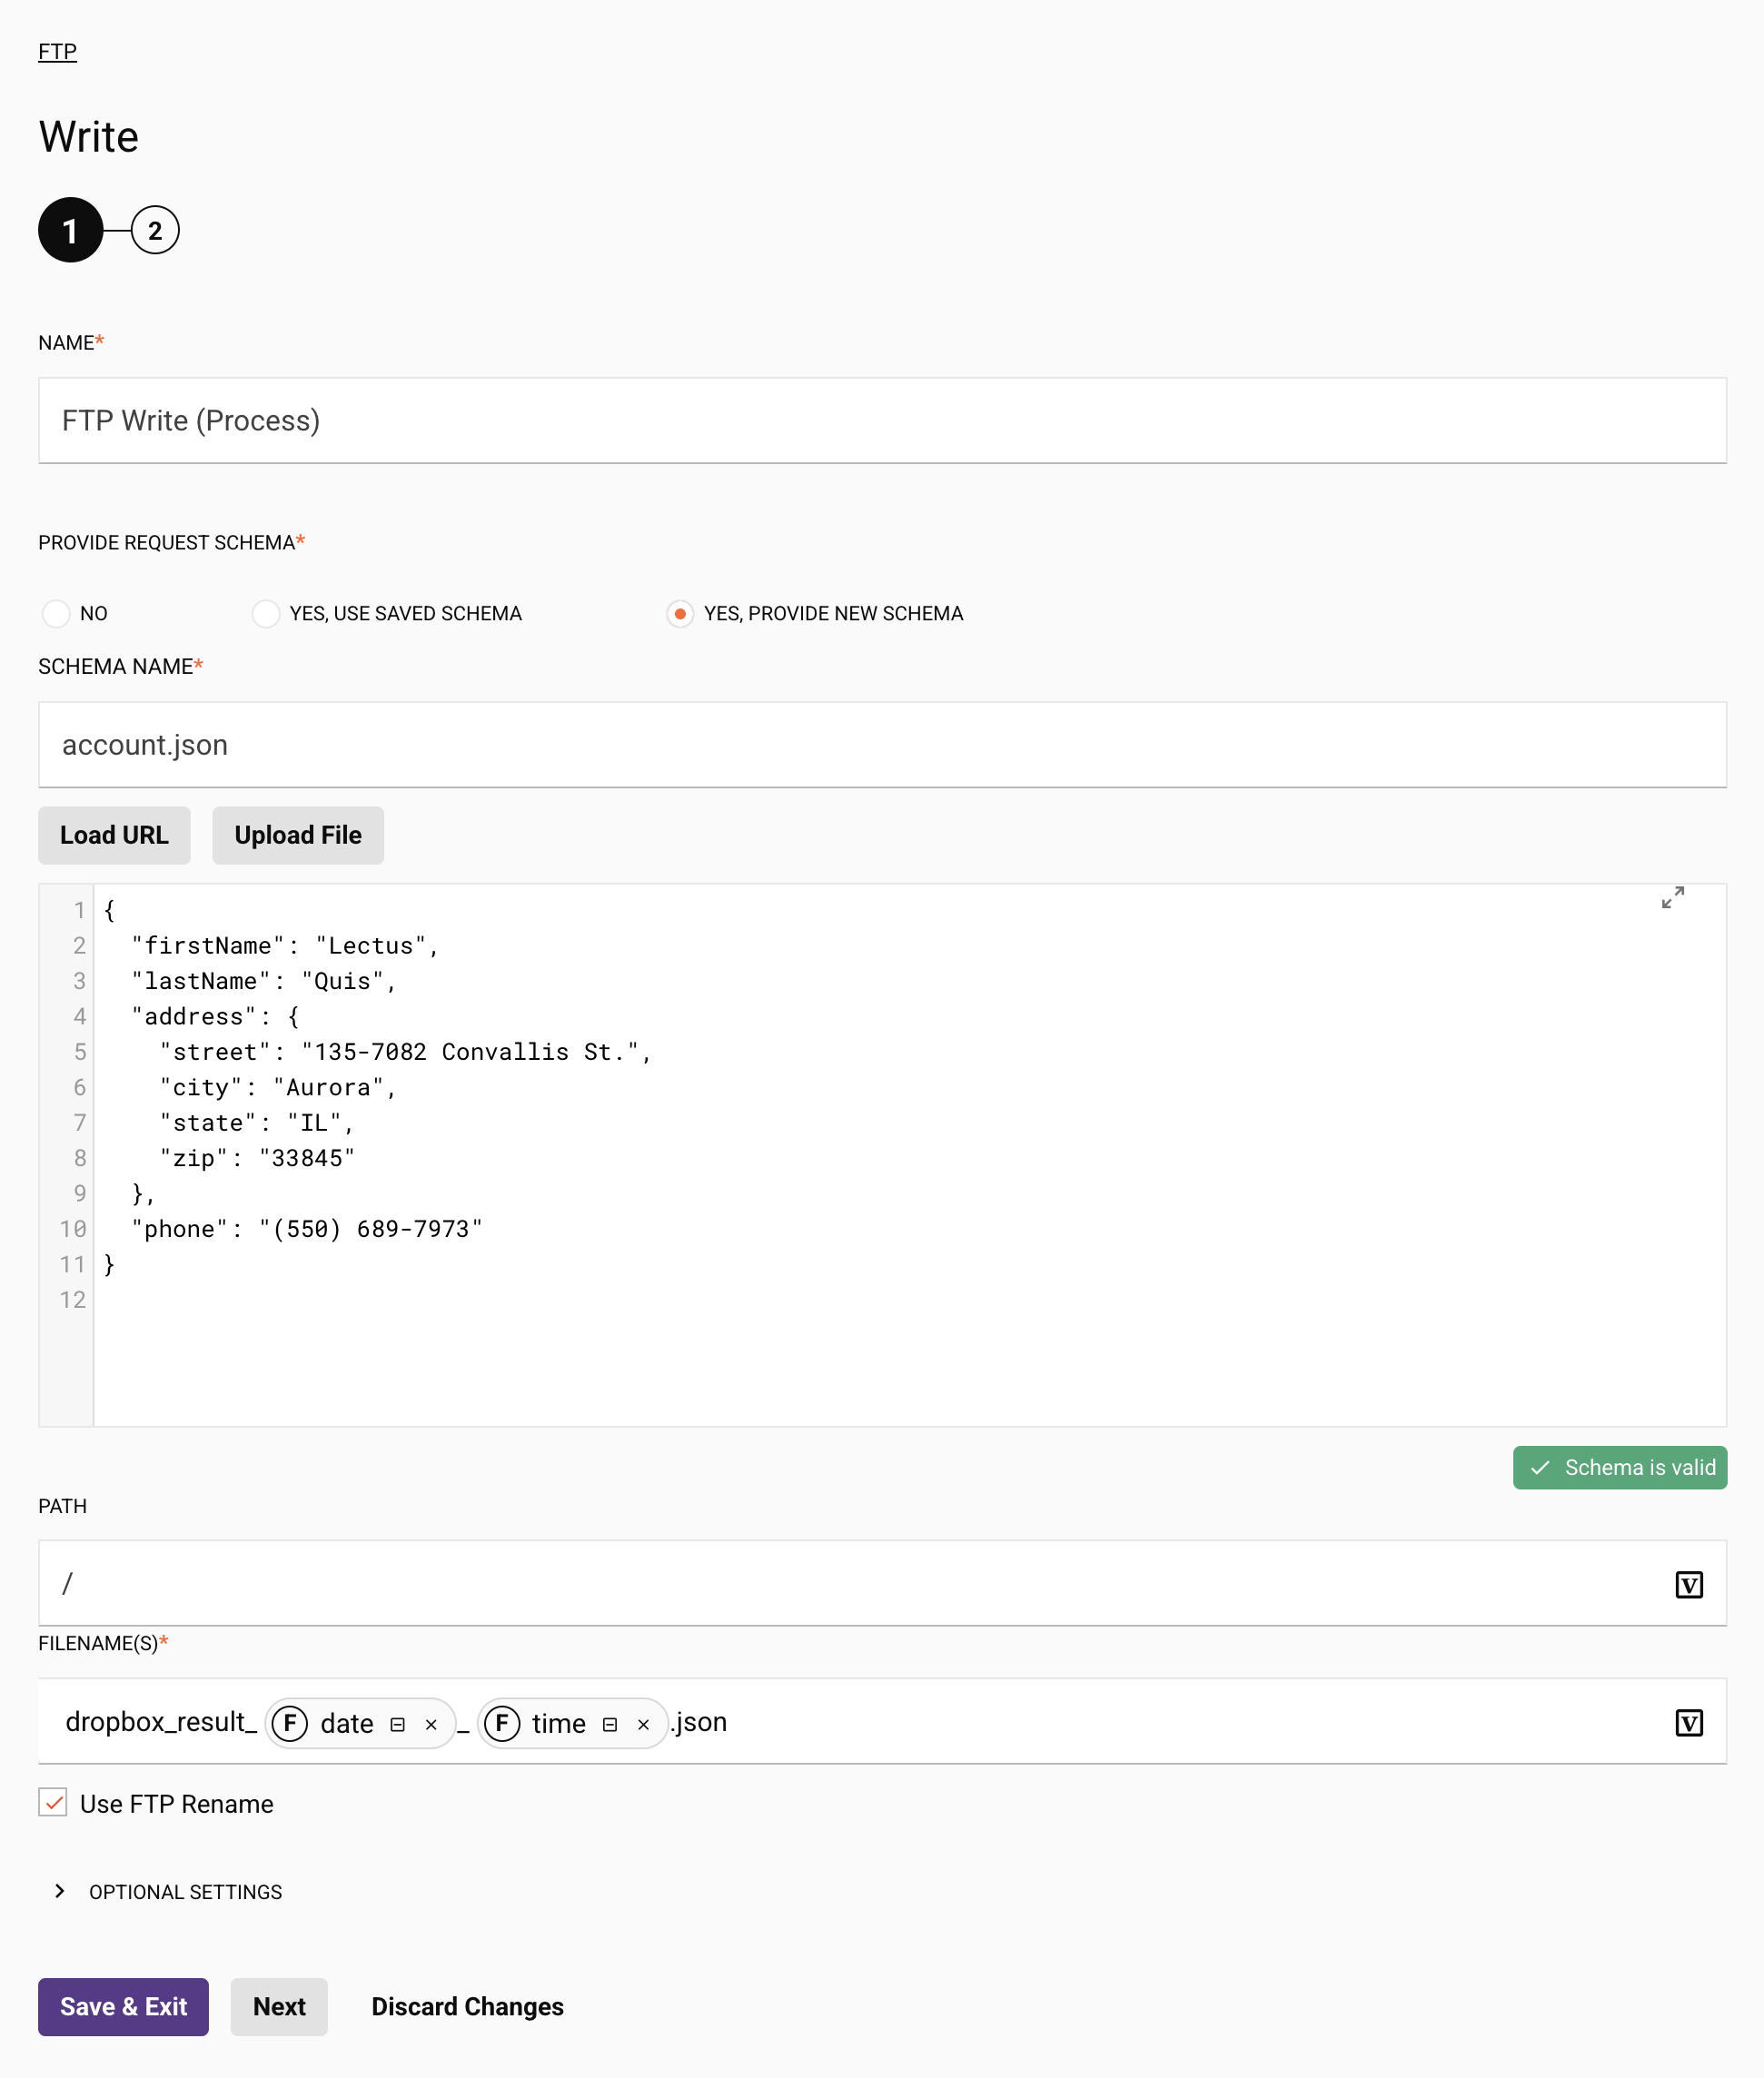The image size is (1764, 2078).
Task: Click the Upload File button
Action: coord(298,835)
